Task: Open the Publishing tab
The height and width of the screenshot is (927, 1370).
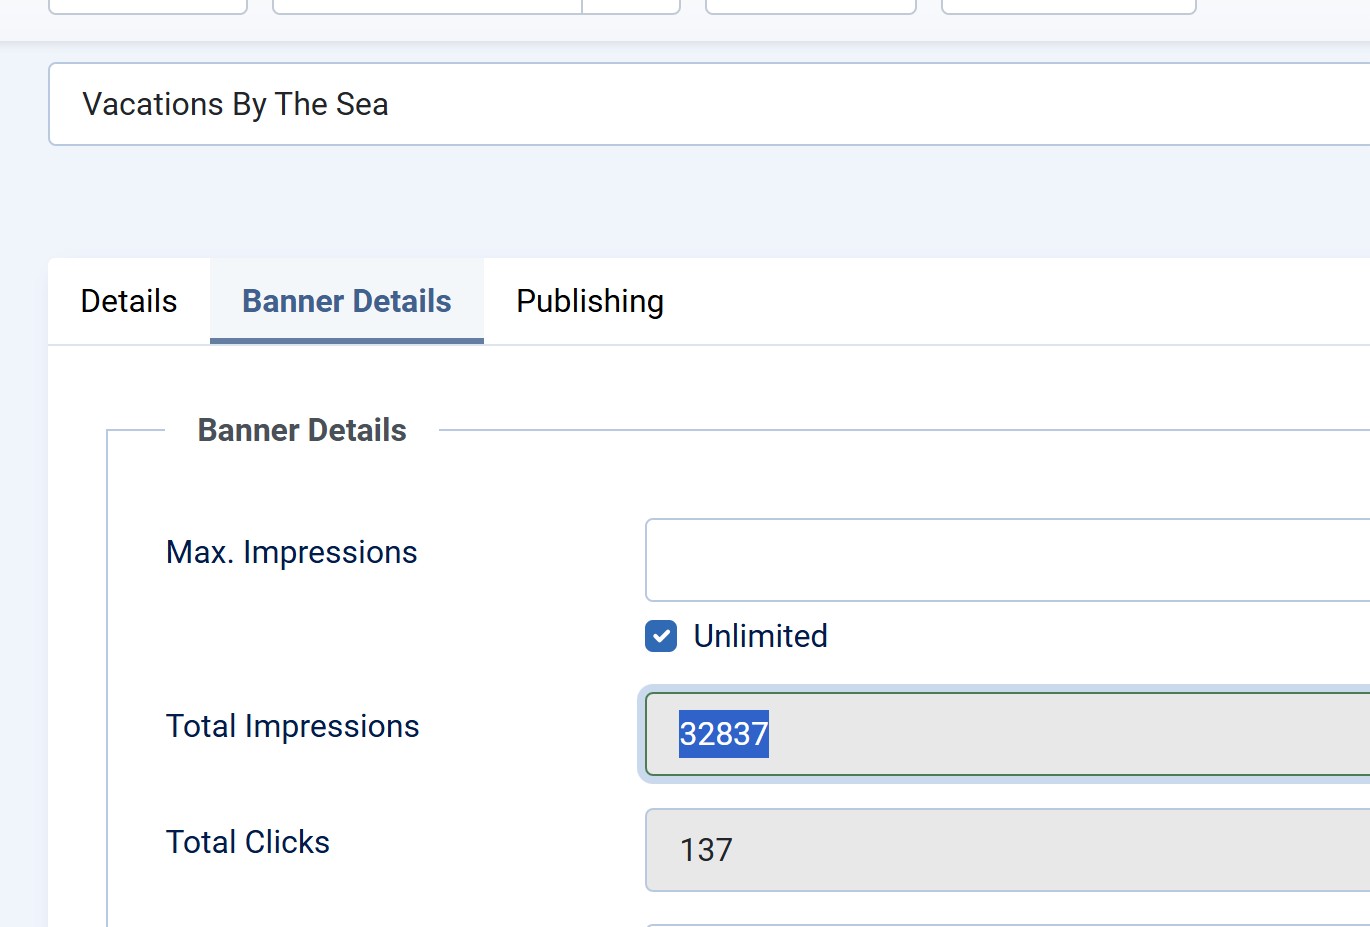Action: (x=590, y=301)
